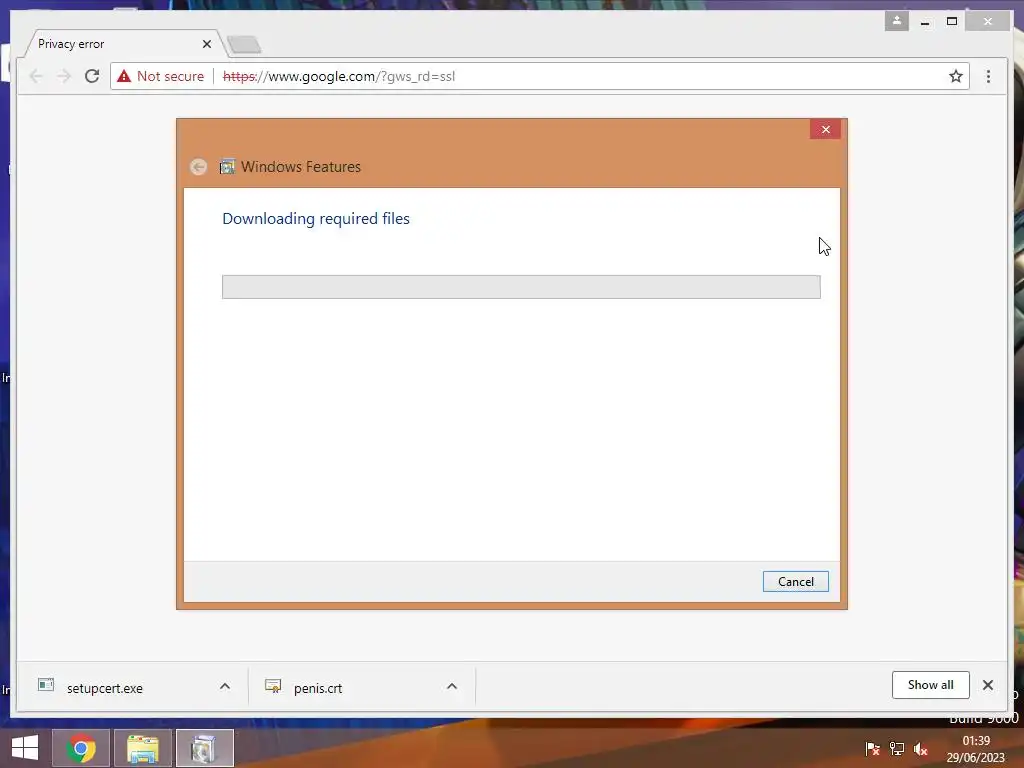Click the Windows Features back arrow

click(199, 167)
